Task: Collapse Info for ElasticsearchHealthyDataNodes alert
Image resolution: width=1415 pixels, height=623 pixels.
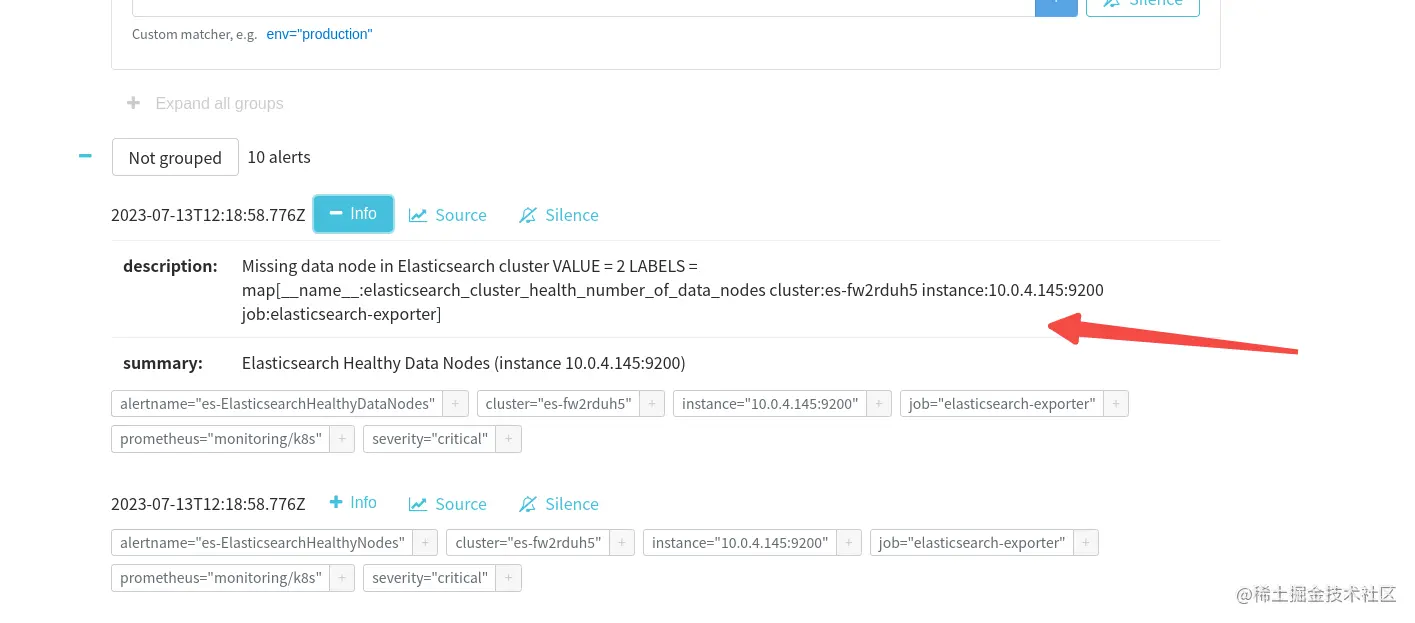Action: click(353, 214)
